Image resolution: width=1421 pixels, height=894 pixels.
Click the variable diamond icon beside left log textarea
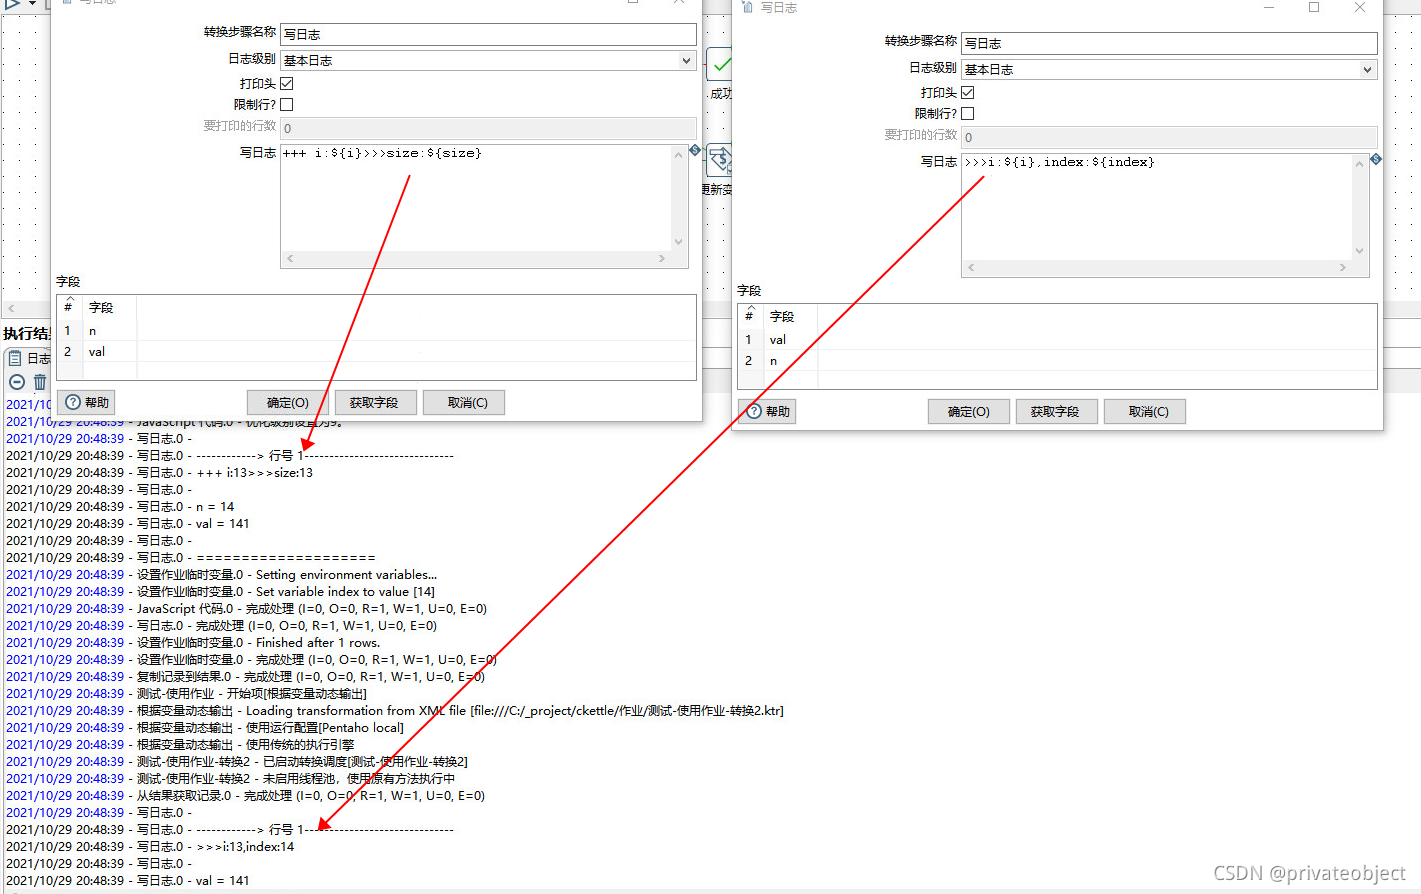[695, 150]
